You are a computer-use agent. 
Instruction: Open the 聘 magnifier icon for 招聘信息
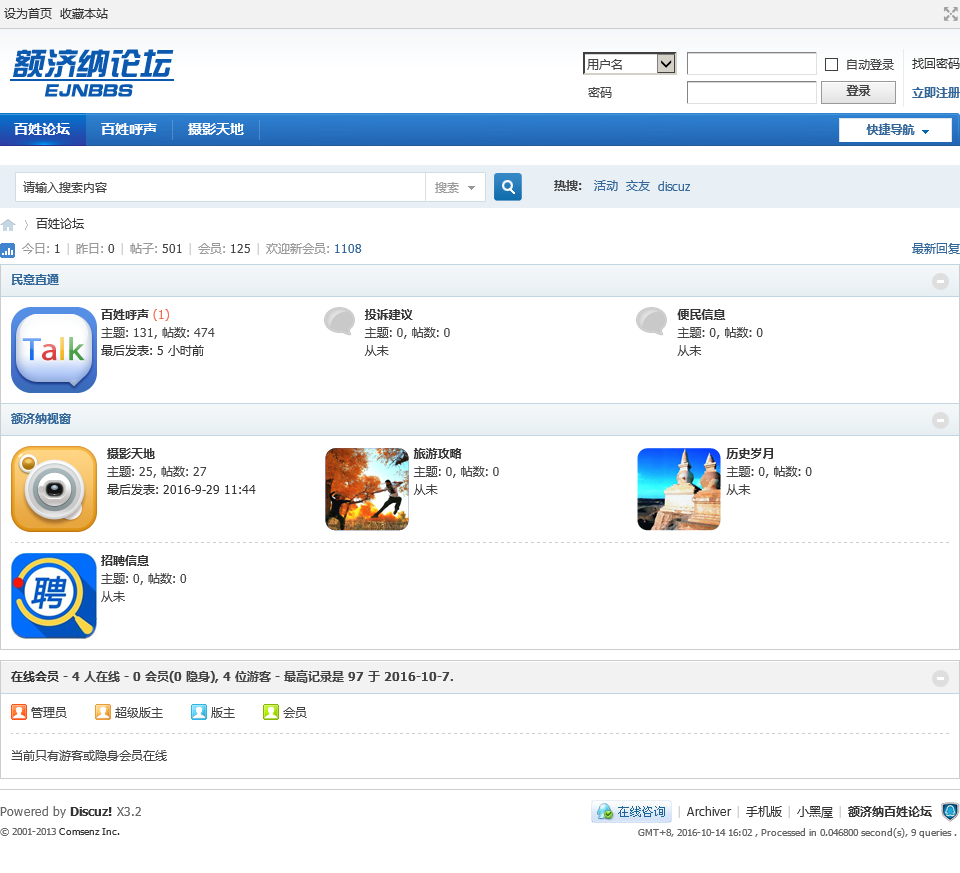coord(54,596)
